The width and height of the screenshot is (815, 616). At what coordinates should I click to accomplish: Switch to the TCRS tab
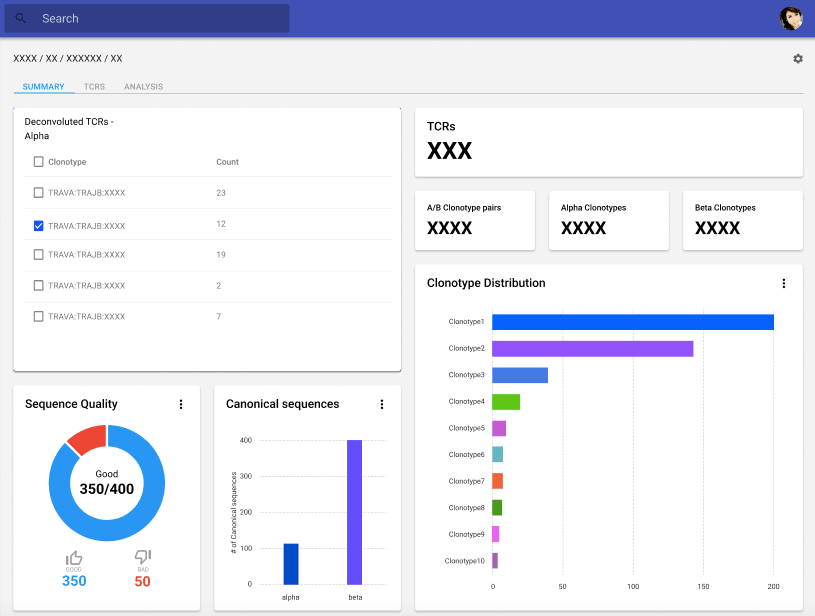[x=94, y=86]
